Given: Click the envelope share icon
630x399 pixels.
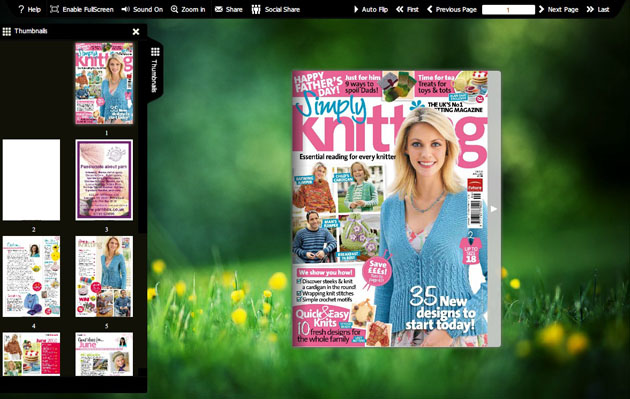Looking at the screenshot, I should point(219,9).
